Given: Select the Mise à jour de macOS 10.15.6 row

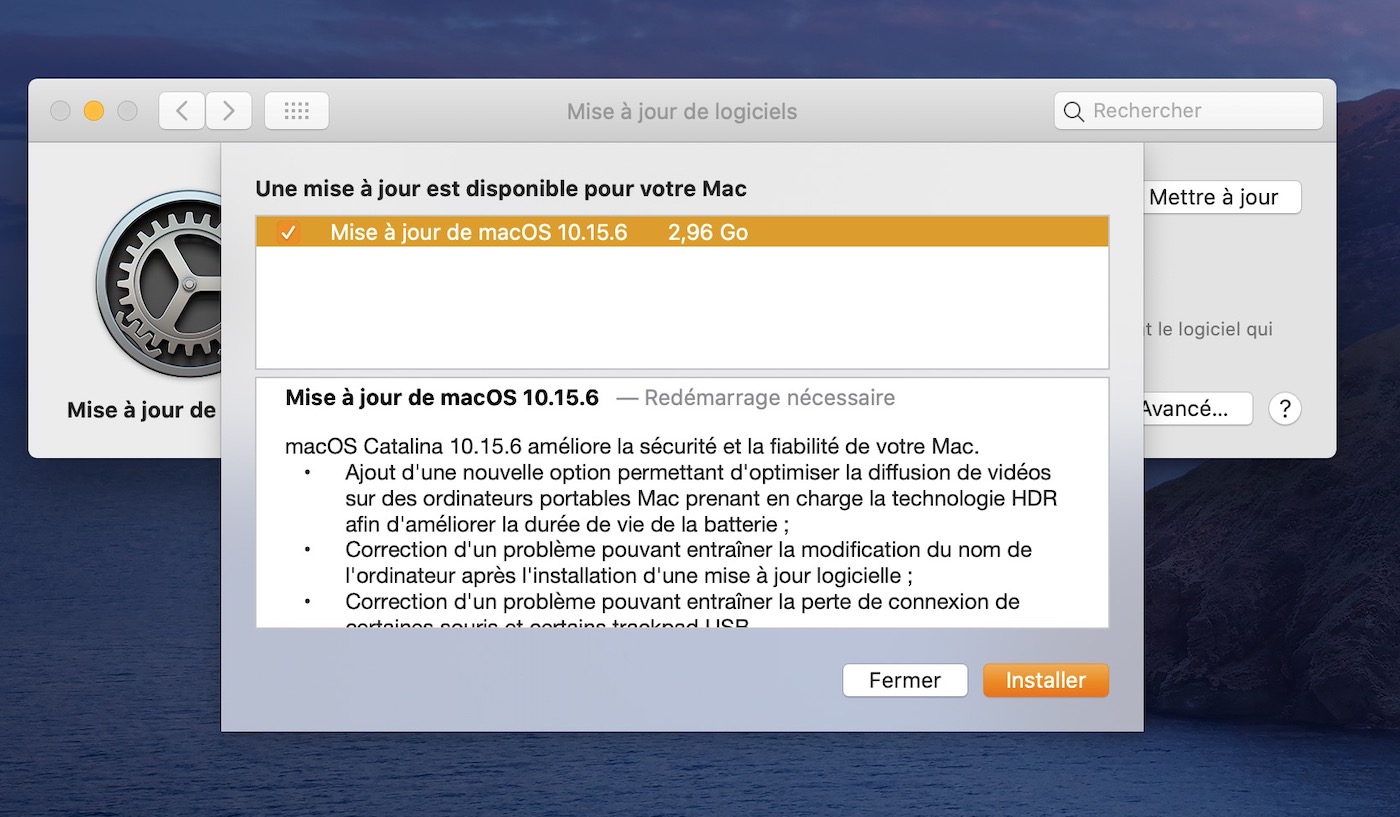Looking at the screenshot, I should (x=682, y=232).
